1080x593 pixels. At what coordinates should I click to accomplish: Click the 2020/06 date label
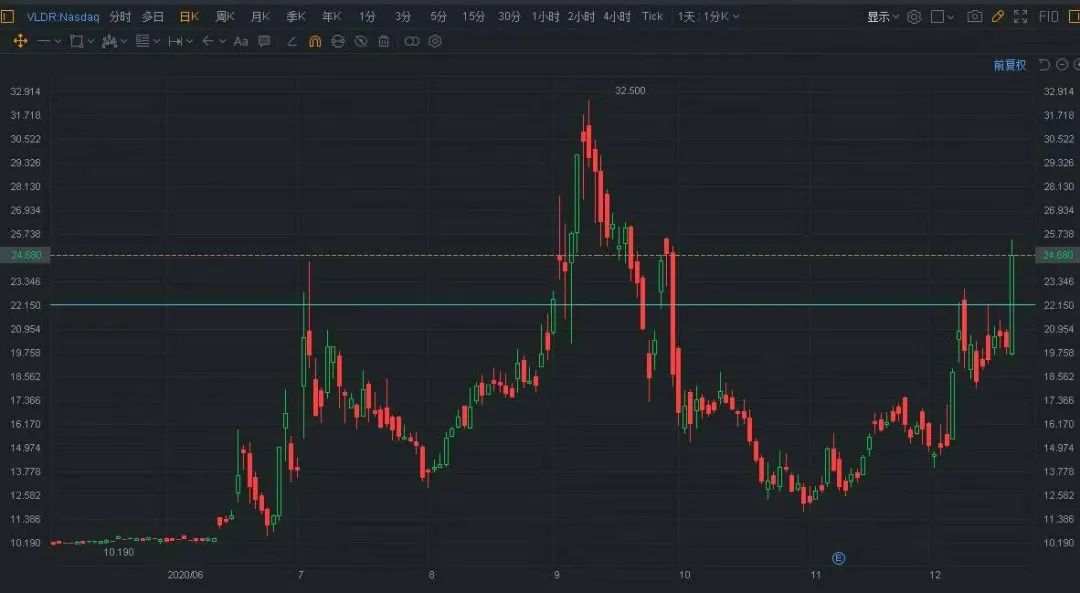point(185,574)
